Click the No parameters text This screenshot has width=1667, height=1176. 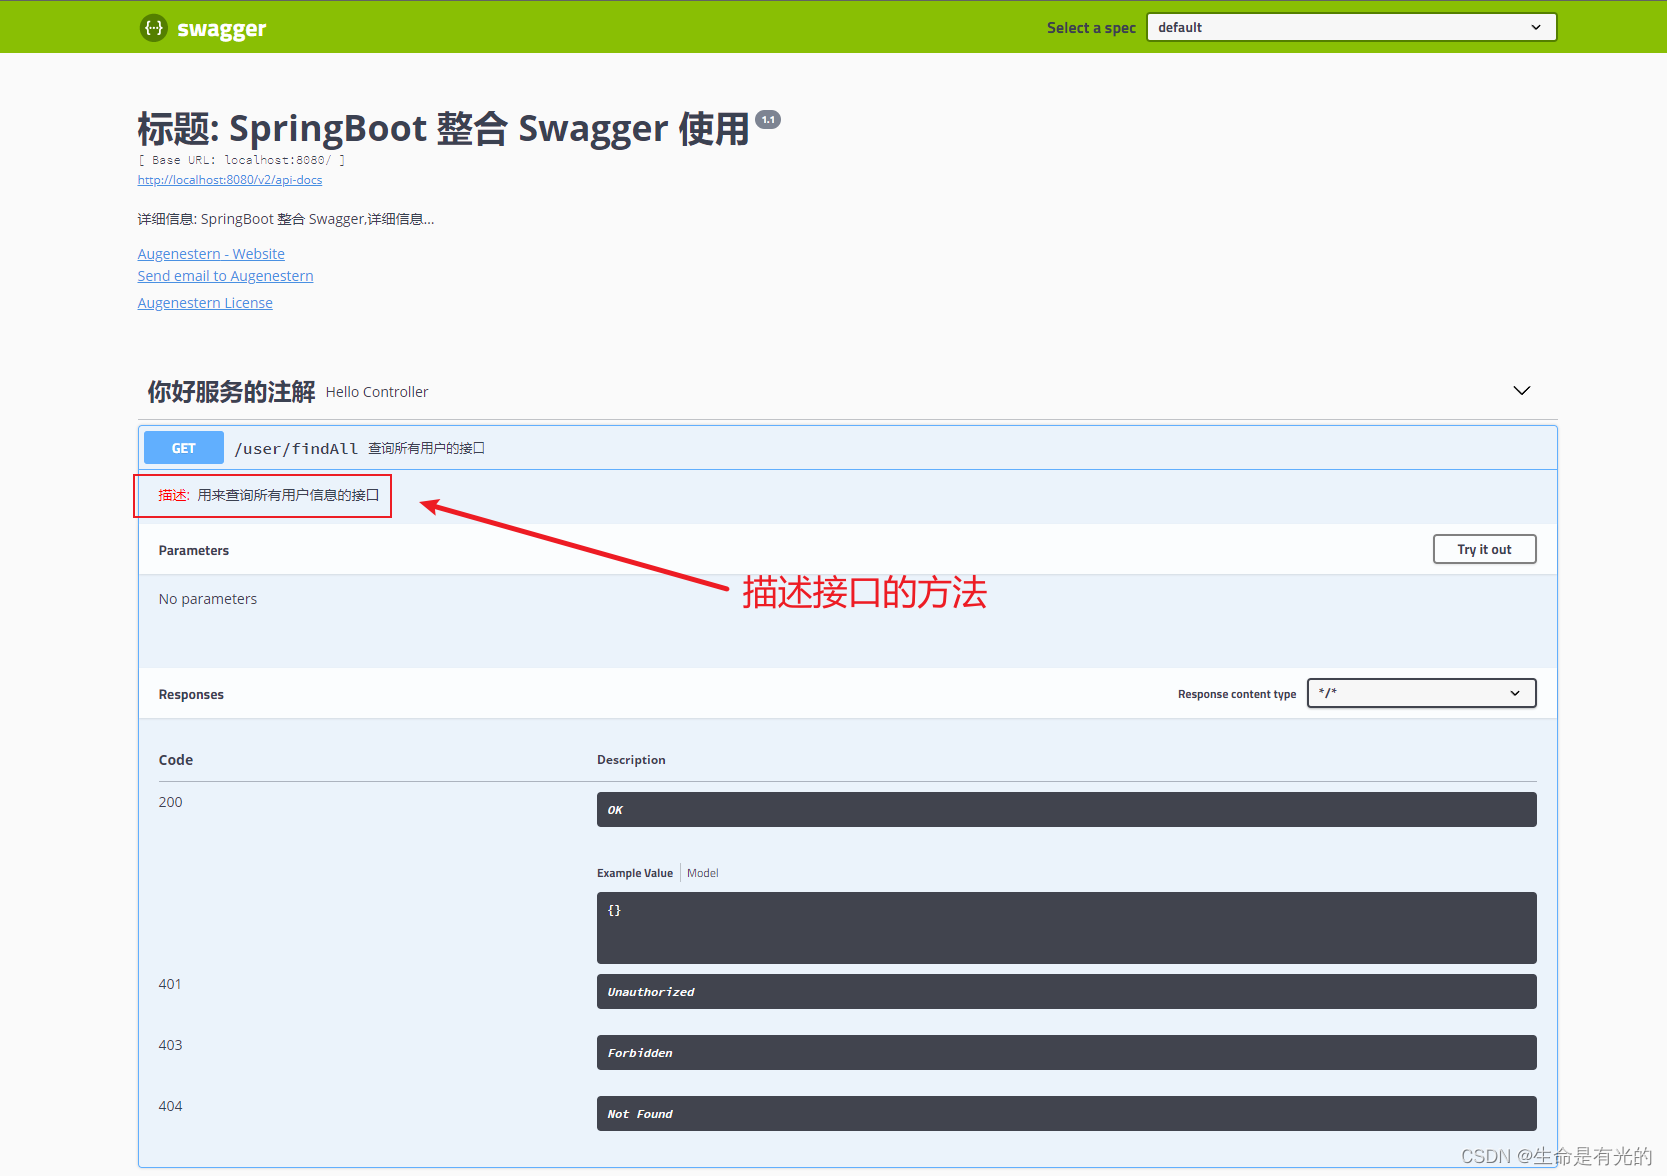(x=208, y=599)
